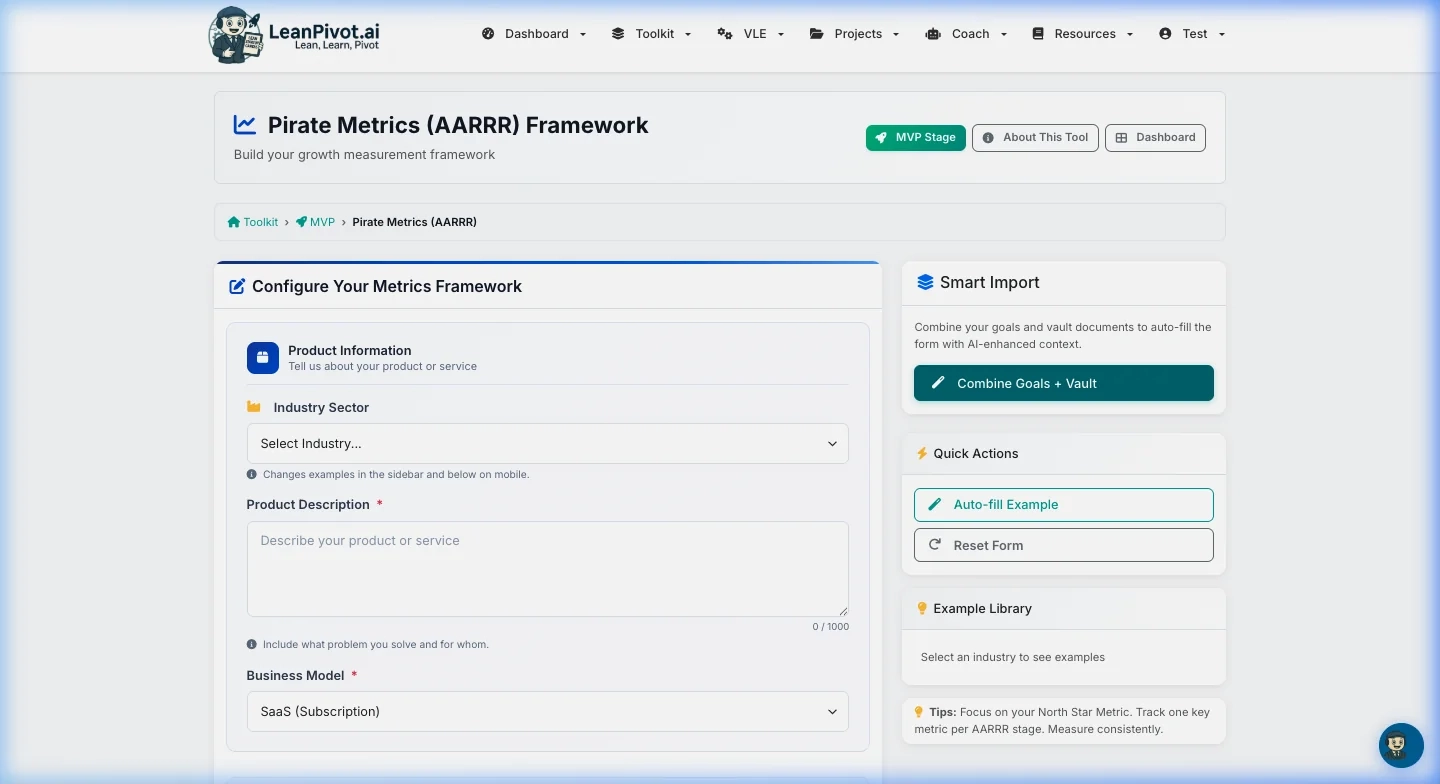Open the Test user account menu
This screenshot has width=1440, height=784.
[1191, 34]
